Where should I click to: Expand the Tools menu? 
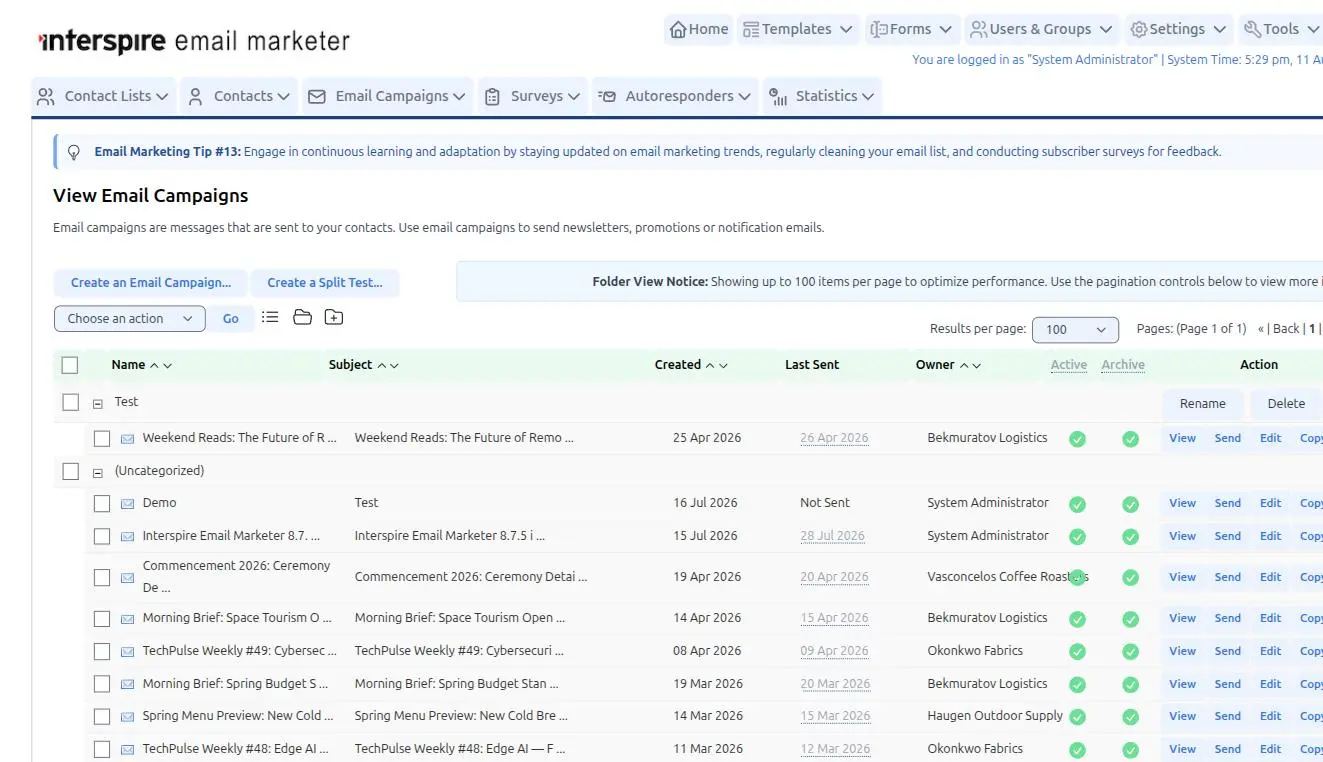1281,29
